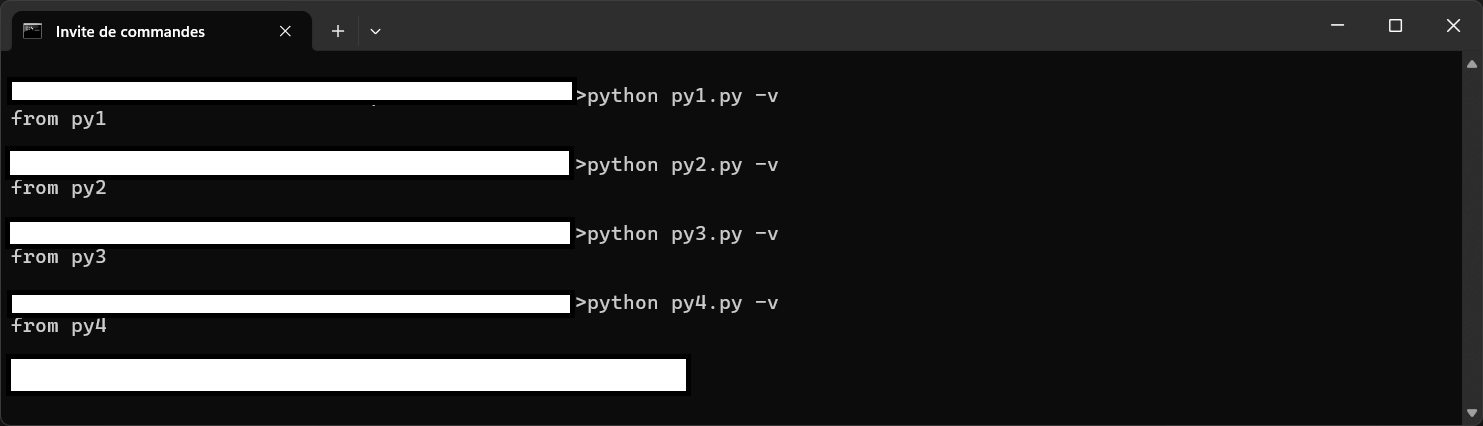
Task: Click the 'from py2' output line
Action: pos(58,188)
